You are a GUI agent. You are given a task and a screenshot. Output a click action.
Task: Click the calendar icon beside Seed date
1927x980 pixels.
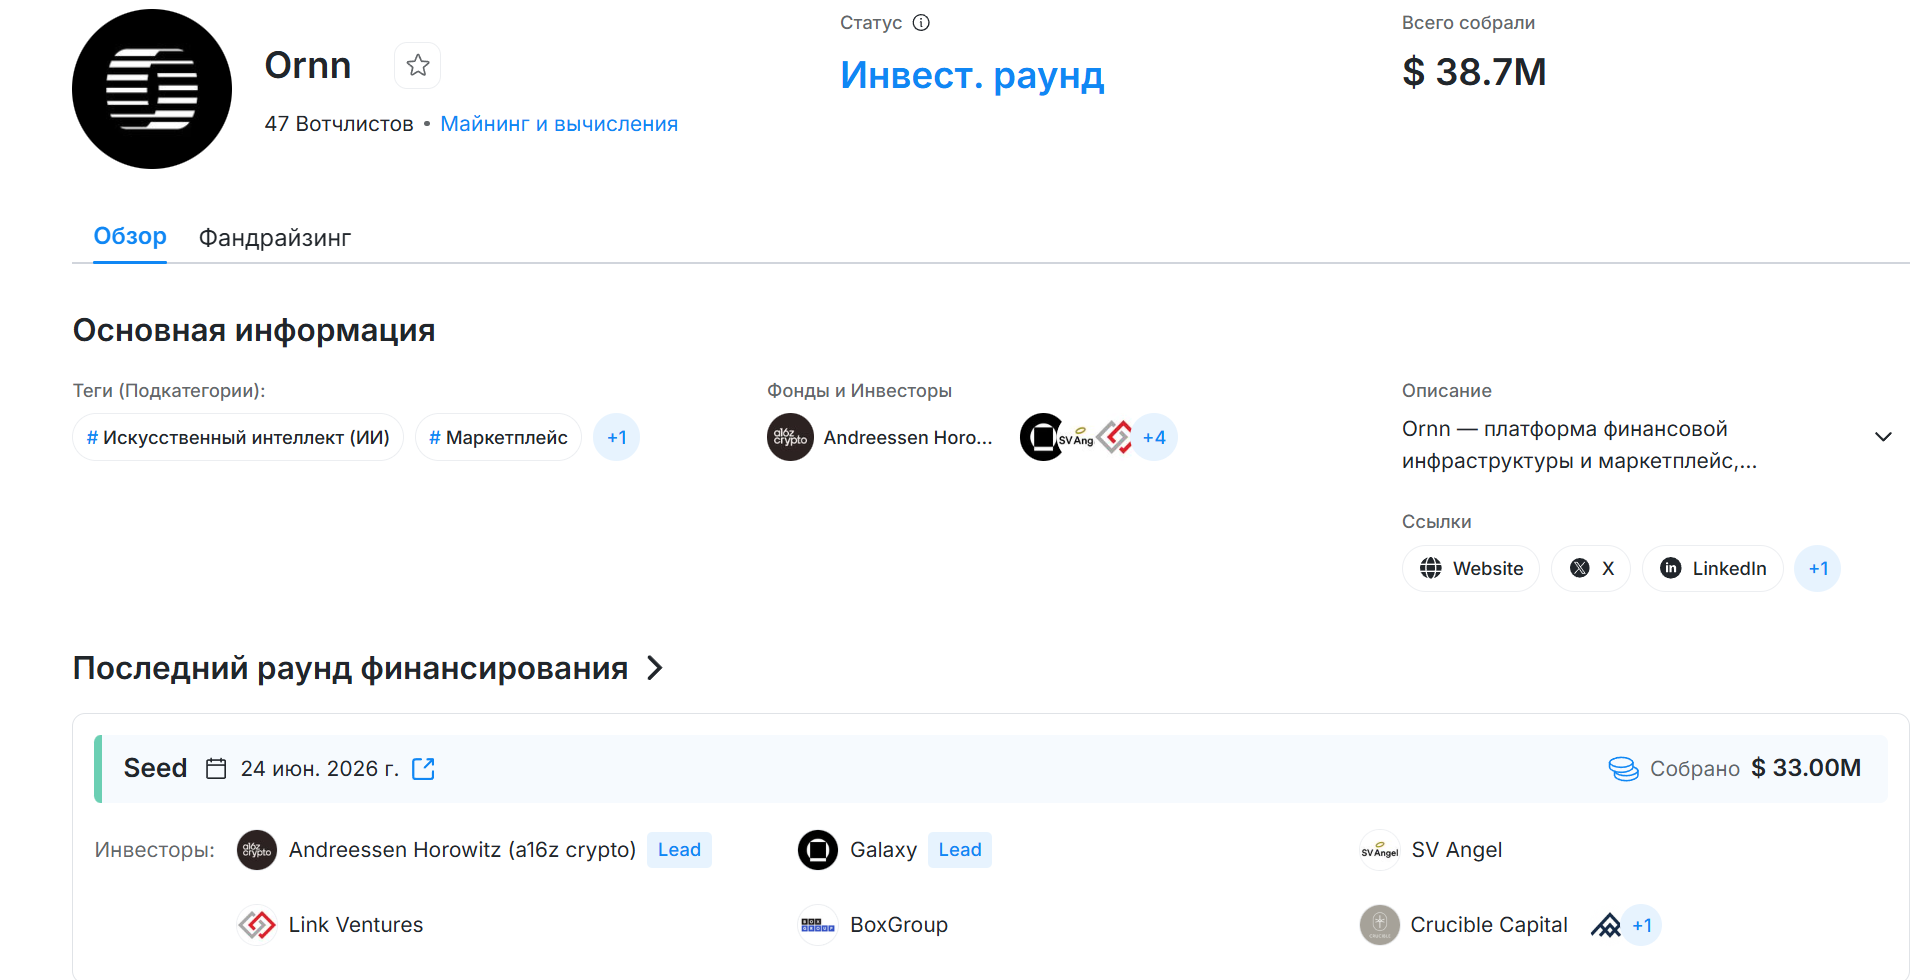tap(216, 768)
